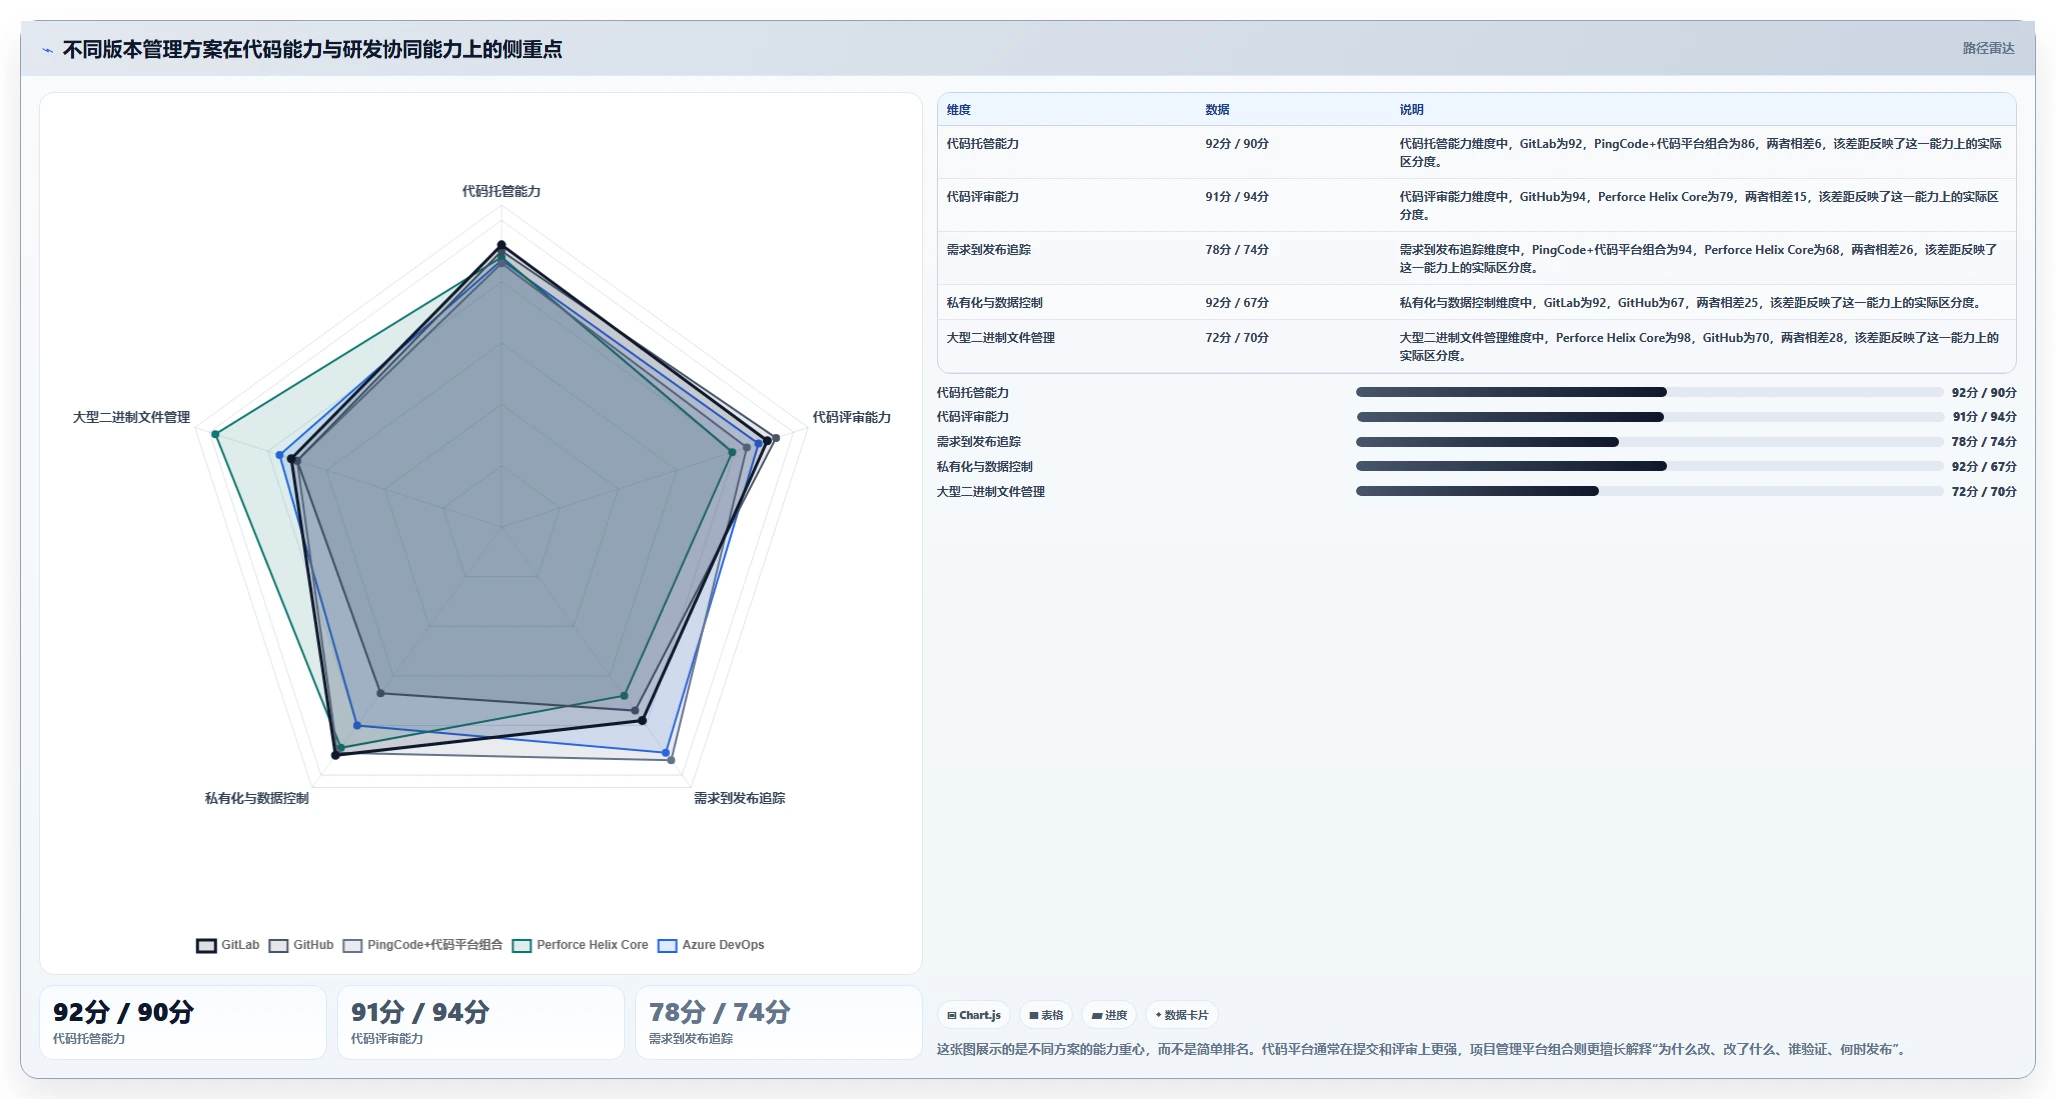Click the 代码托管能力 radar axis label
Viewport: 2056px width, 1099px height.
(501, 191)
